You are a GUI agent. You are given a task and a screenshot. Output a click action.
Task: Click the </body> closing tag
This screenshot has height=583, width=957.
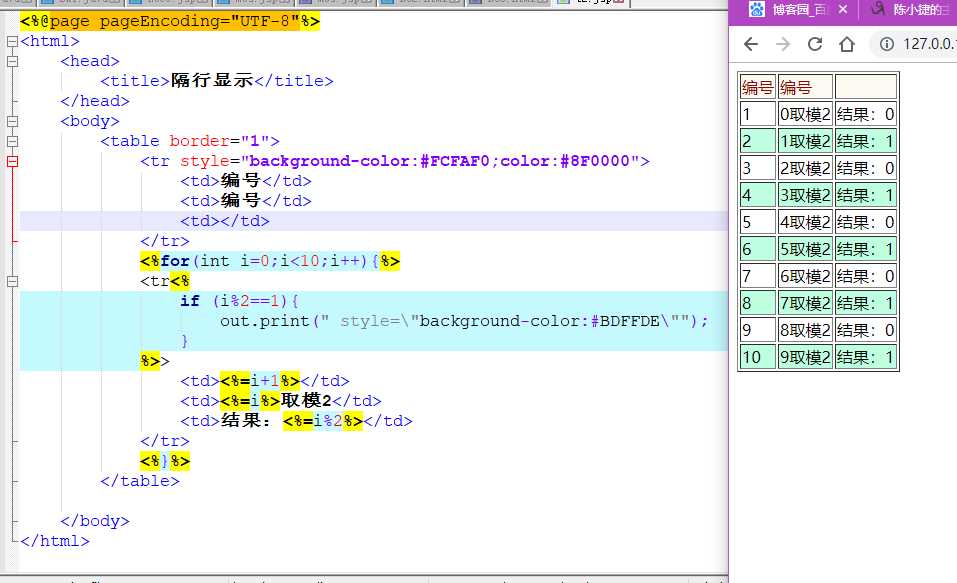point(95,521)
